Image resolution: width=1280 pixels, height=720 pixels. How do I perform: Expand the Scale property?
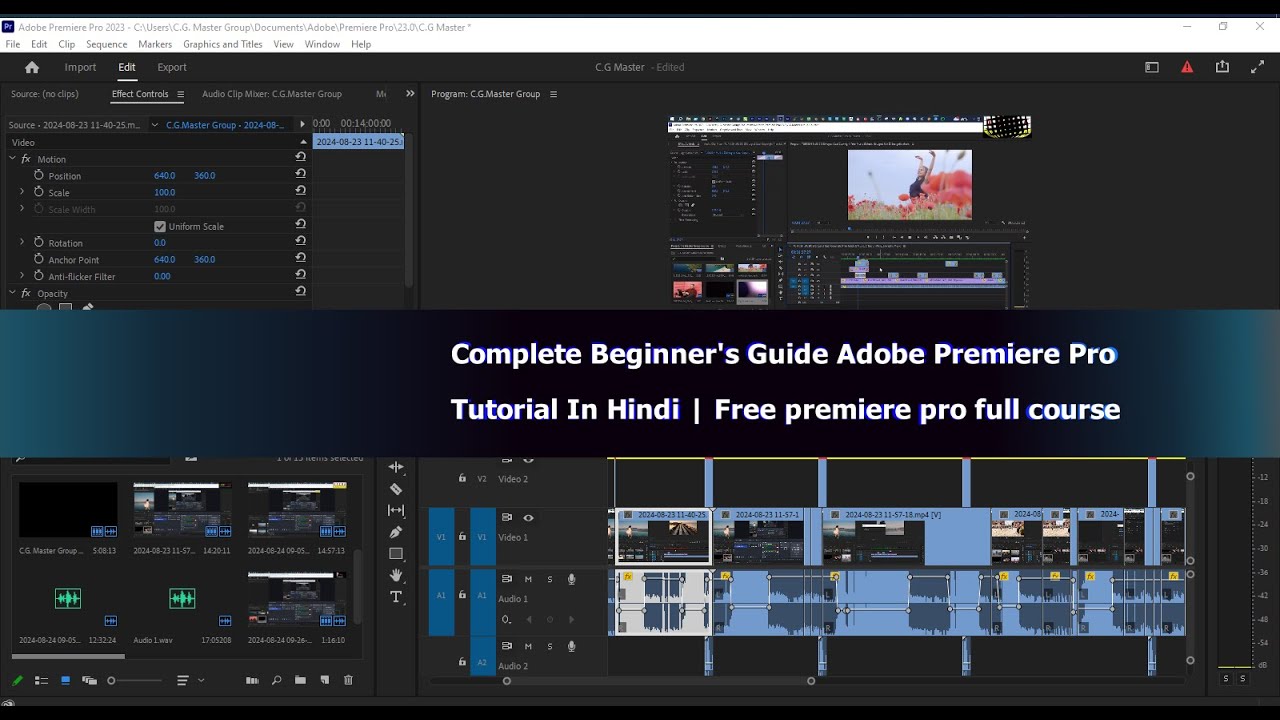[x=22, y=192]
